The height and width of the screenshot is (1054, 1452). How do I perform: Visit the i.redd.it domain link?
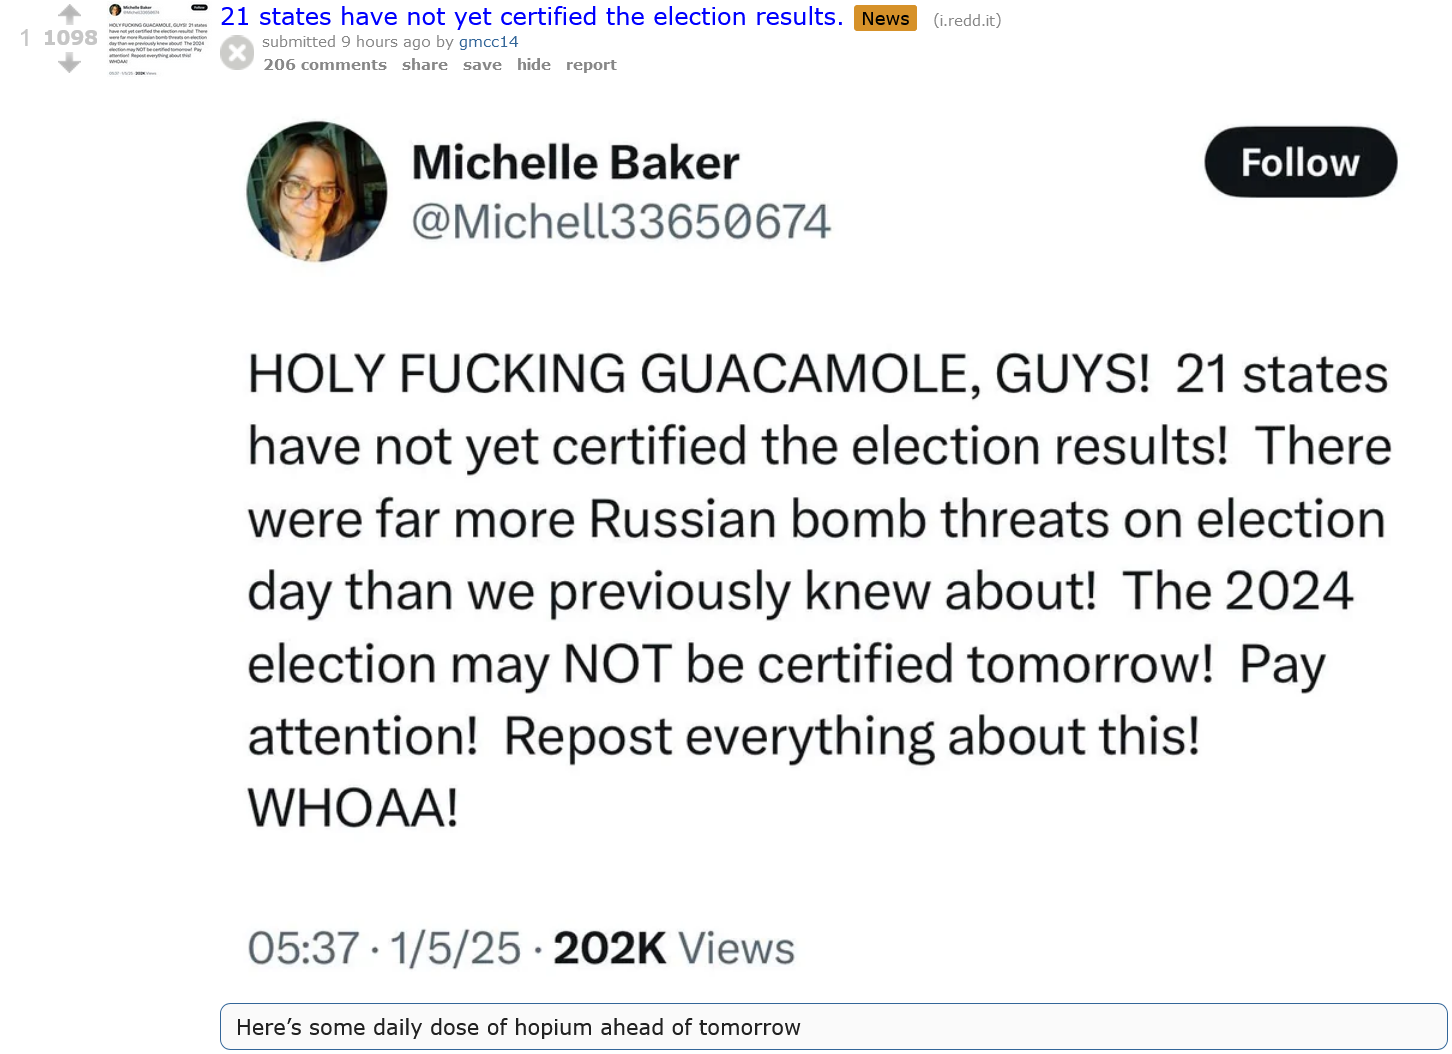pyautogui.click(x=967, y=20)
